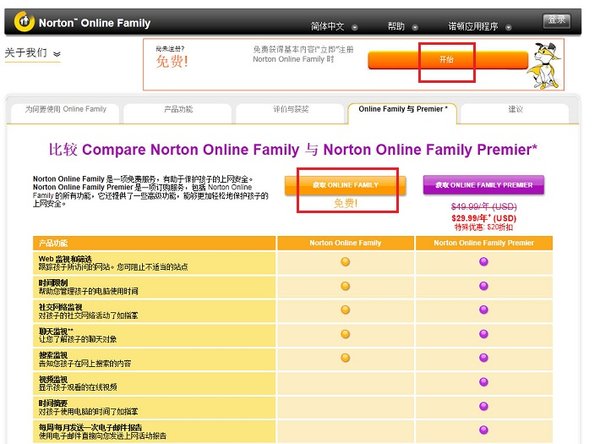Viewport: 600px width, 444px height.
Task: Open the 为何要使用 Online Family tab
Action: [65, 109]
